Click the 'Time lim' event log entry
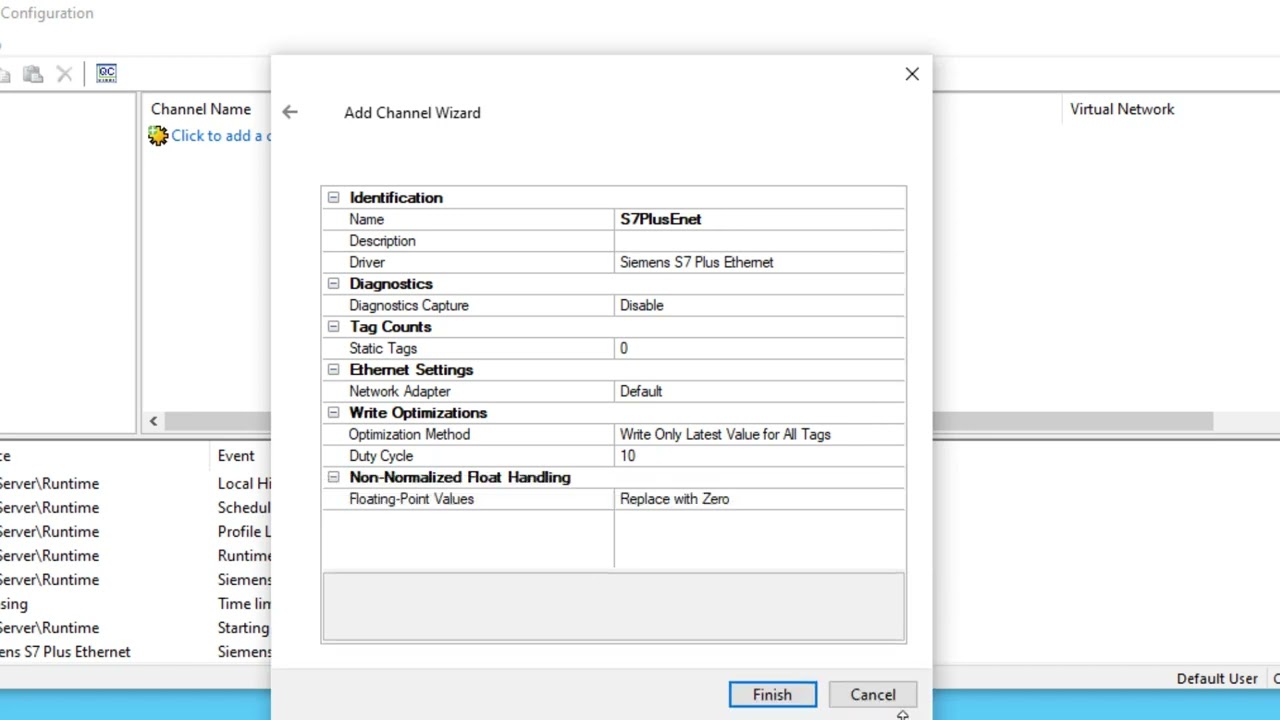Image resolution: width=1280 pixels, height=720 pixels. 244,604
